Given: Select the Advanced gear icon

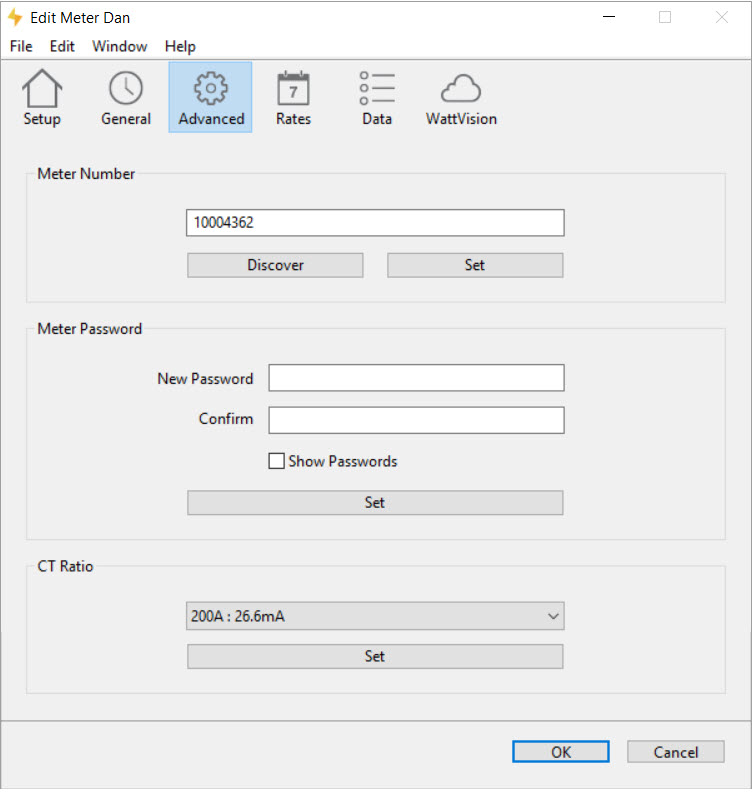Looking at the screenshot, I should (x=211, y=97).
